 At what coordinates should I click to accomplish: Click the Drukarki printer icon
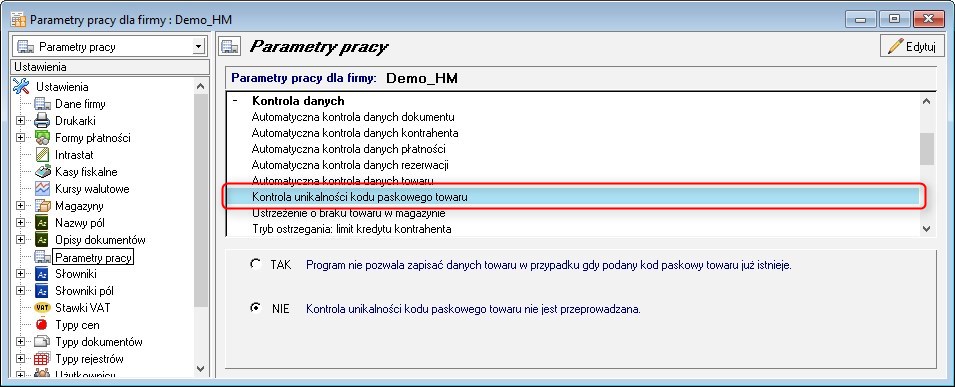click(43, 121)
